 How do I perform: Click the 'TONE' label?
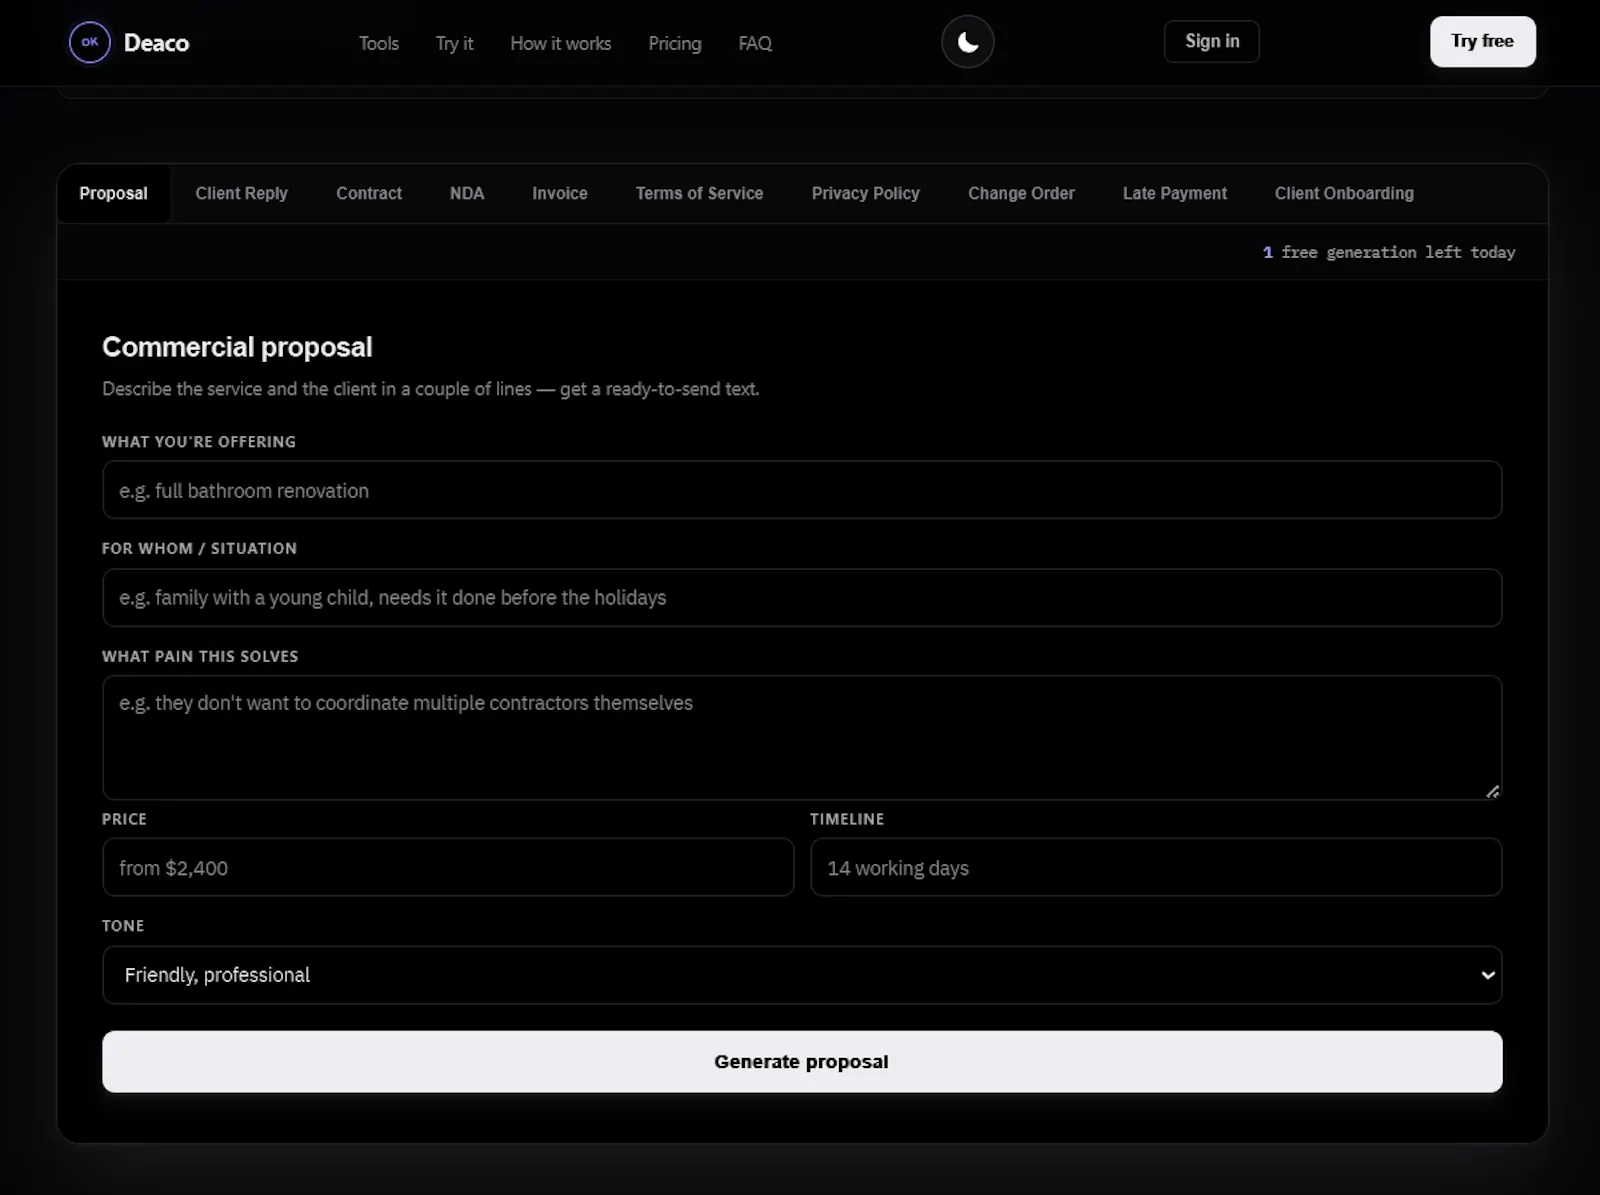[123, 926]
